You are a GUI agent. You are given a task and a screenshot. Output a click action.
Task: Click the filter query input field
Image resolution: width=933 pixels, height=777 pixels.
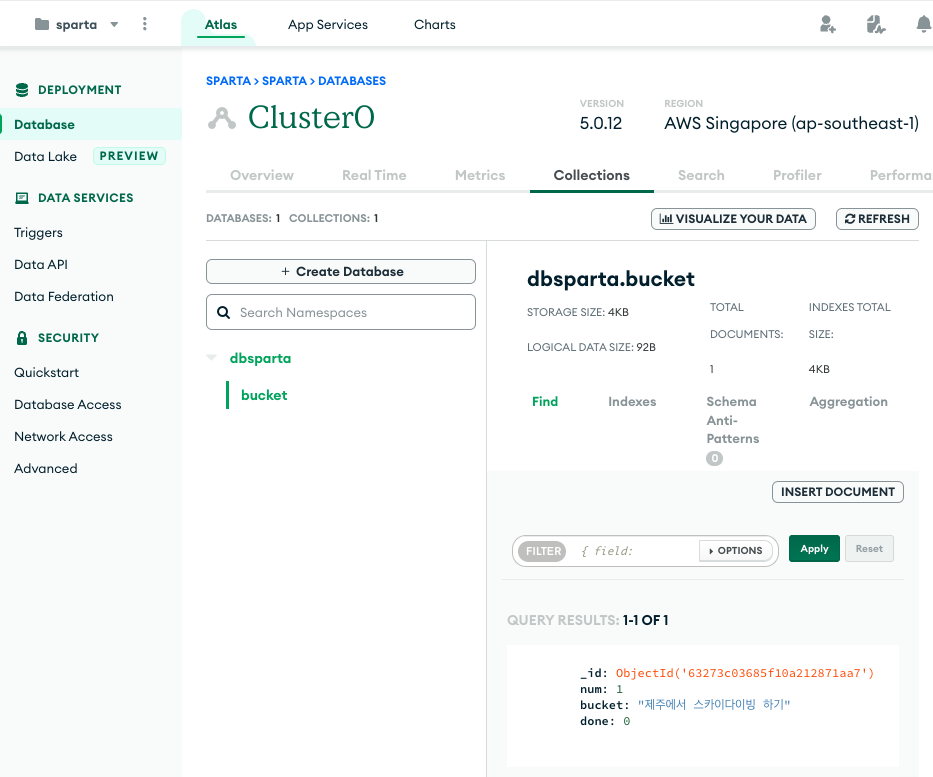coord(637,551)
